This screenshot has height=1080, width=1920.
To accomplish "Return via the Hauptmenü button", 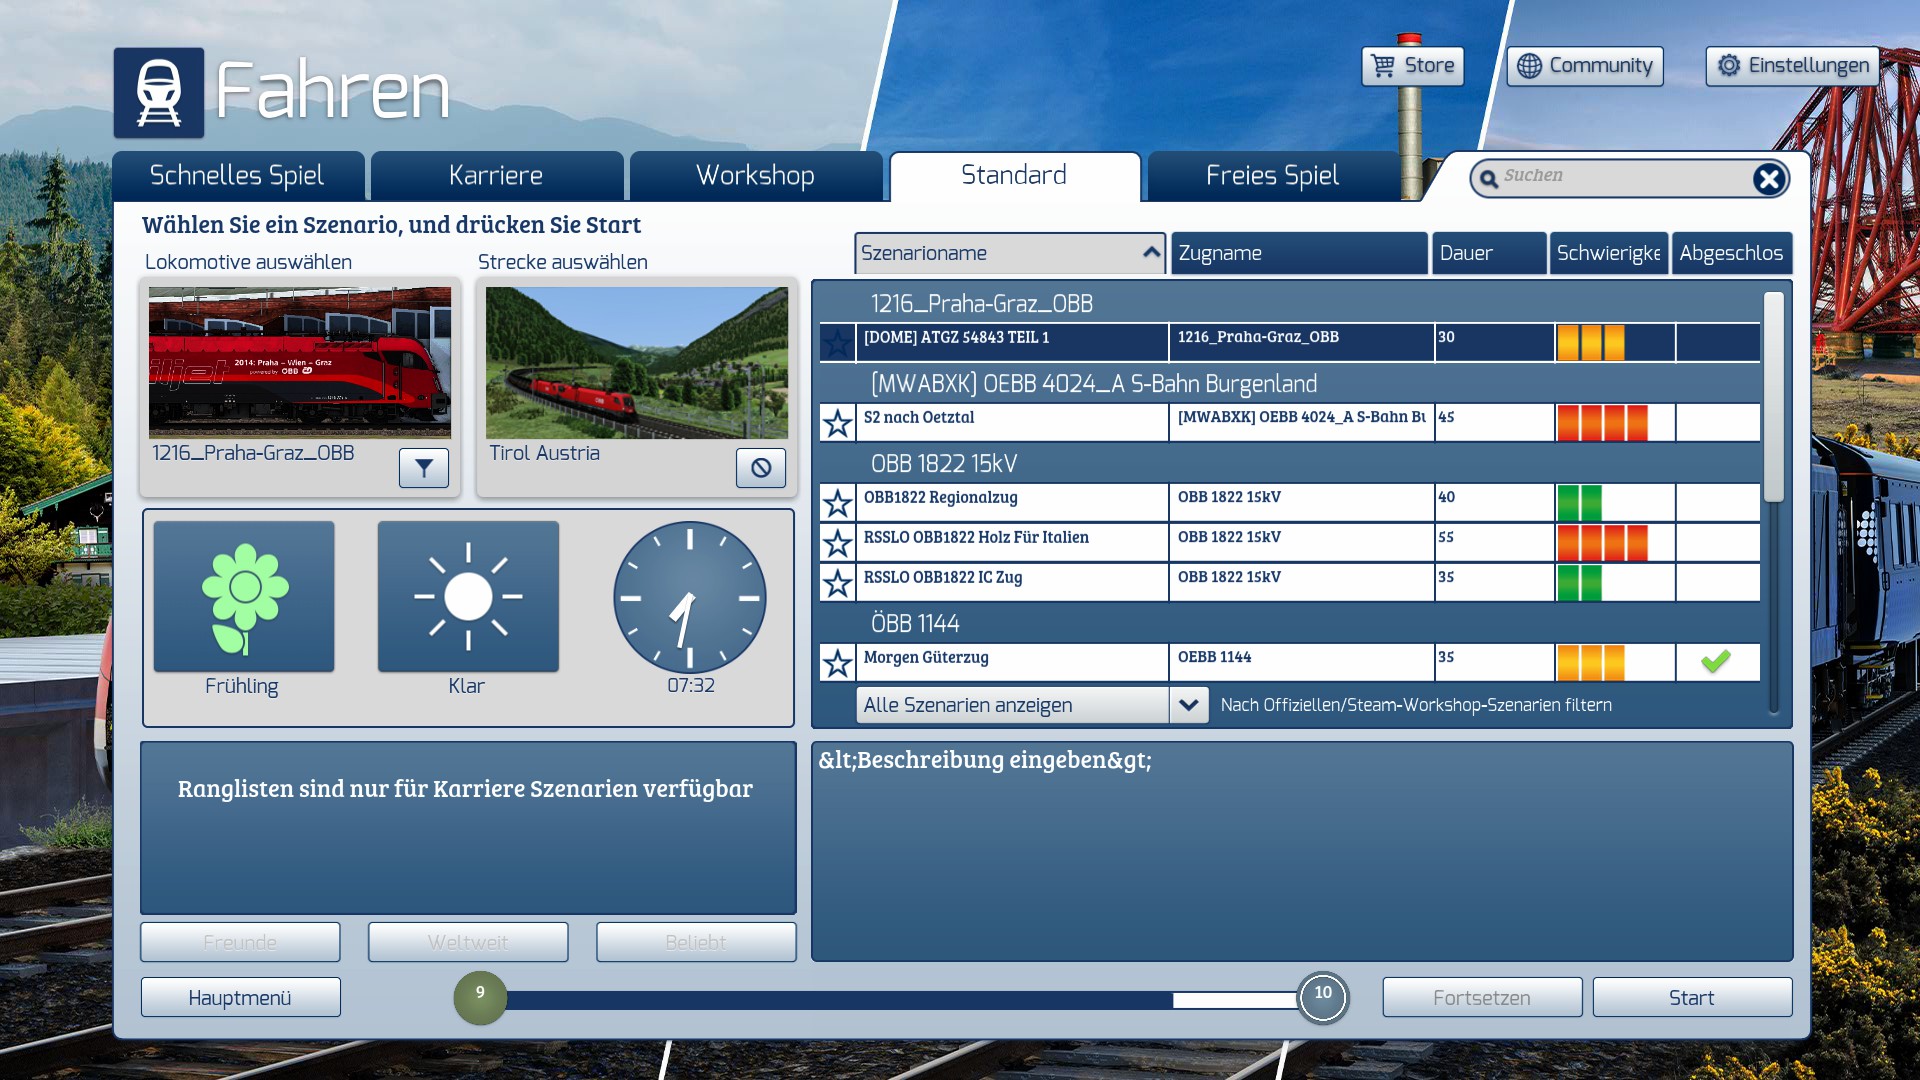I will point(240,998).
